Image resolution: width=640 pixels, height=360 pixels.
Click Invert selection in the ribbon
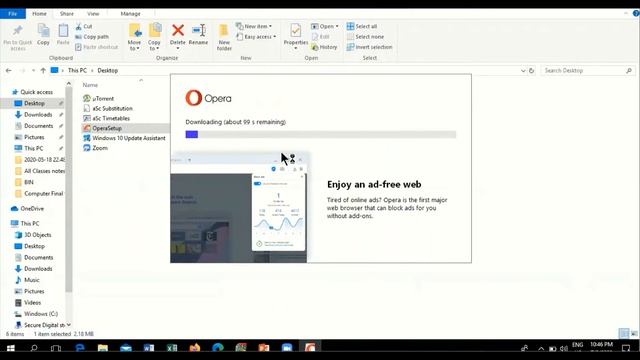[369, 47]
